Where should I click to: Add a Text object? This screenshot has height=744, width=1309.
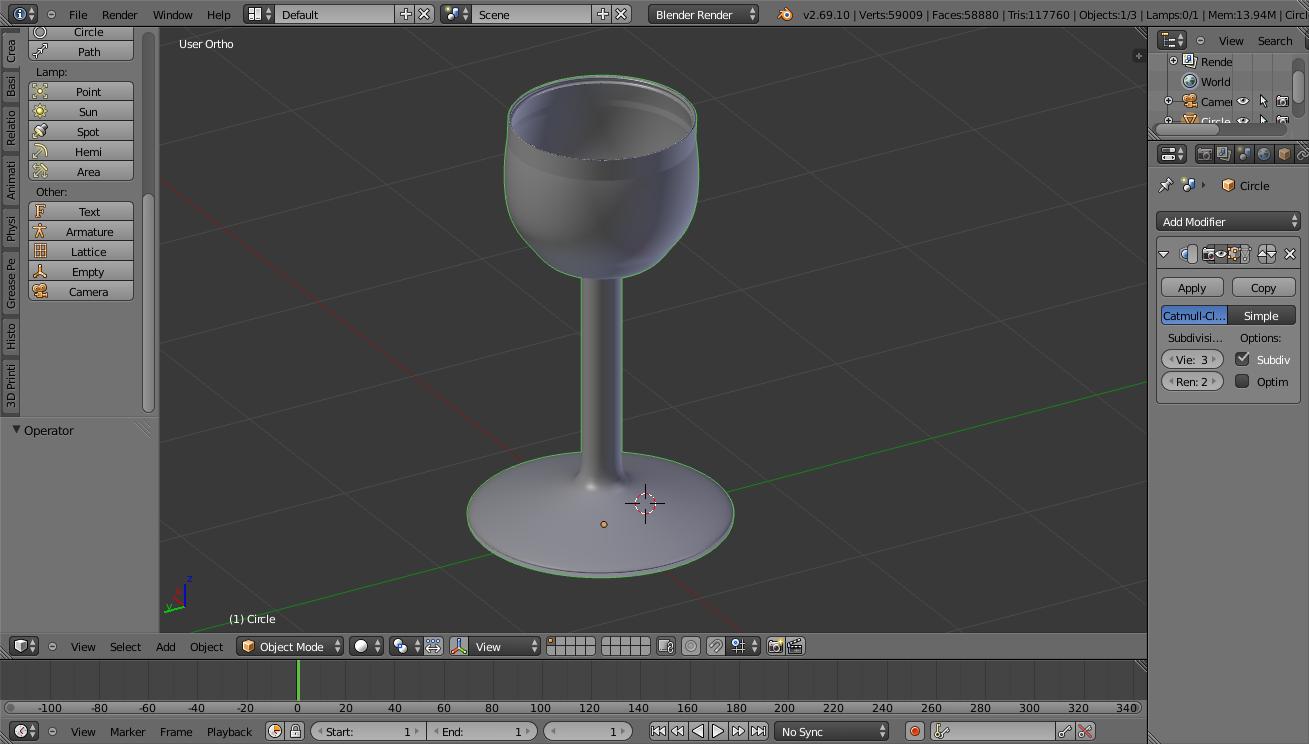coord(81,212)
